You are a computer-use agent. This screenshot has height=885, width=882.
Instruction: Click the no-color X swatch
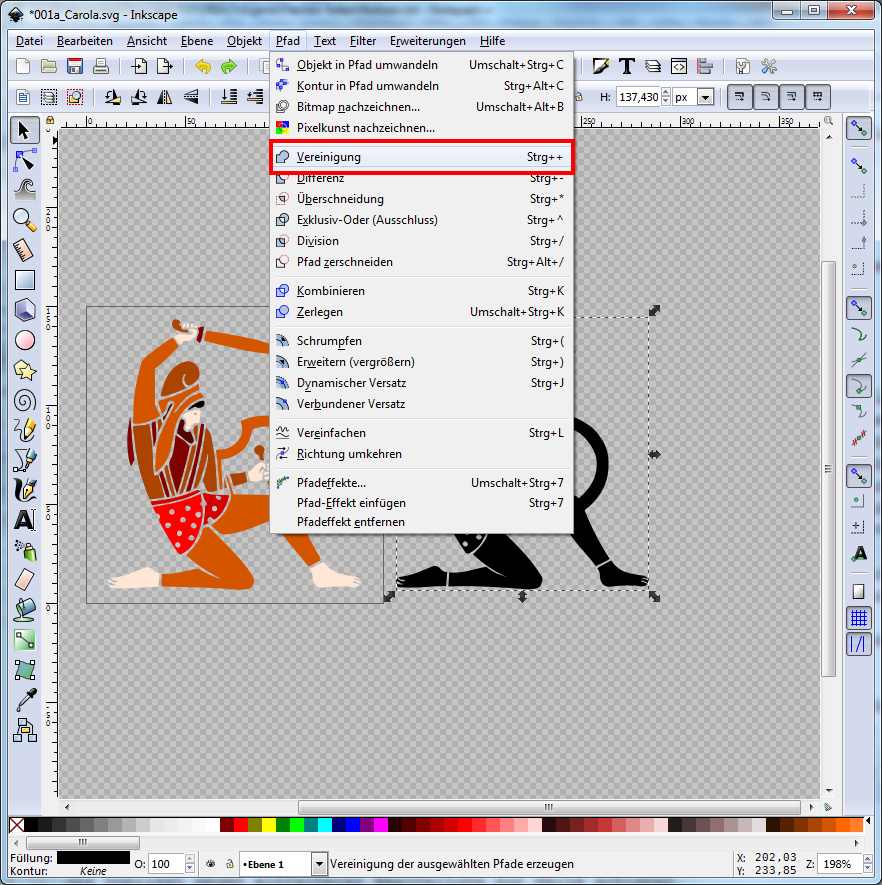point(17,825)
